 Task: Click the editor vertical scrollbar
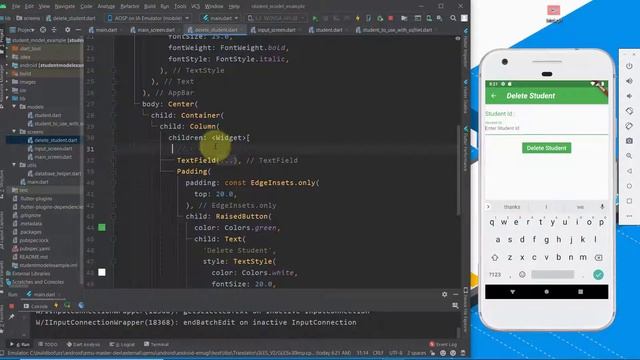coord(458,169)
